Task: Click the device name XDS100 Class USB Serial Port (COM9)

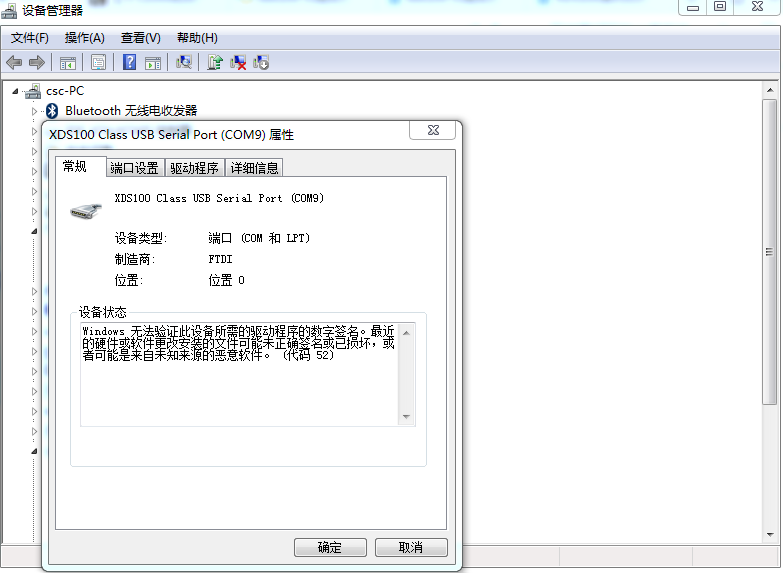Action: tap(219, 198)
